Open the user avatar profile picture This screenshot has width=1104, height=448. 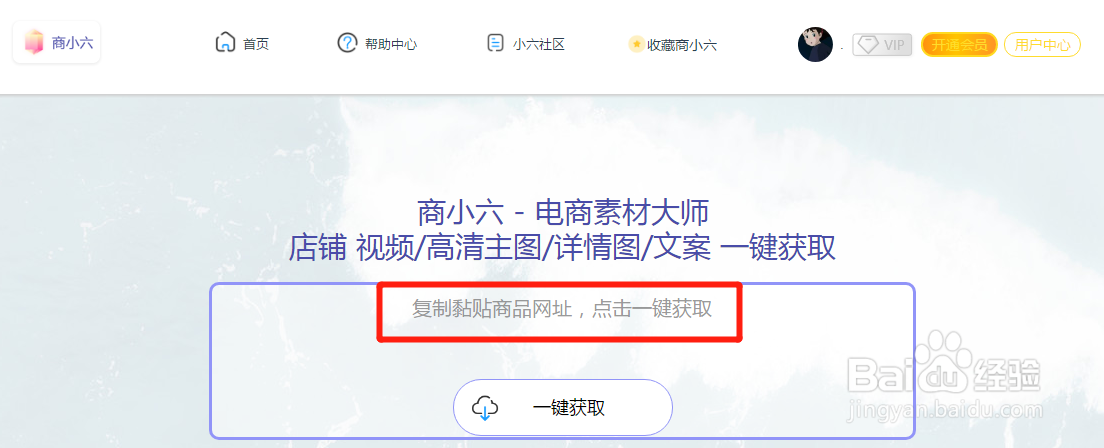coord(815,44)
